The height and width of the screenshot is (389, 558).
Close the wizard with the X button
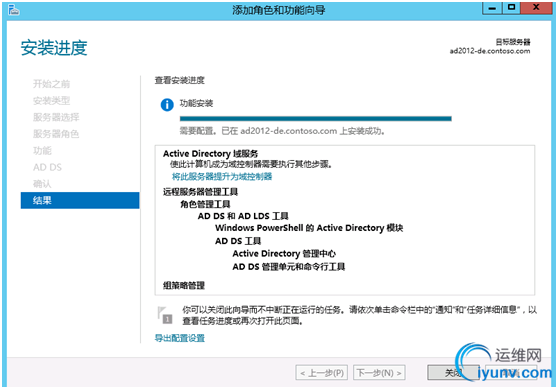tap(536, 7)
